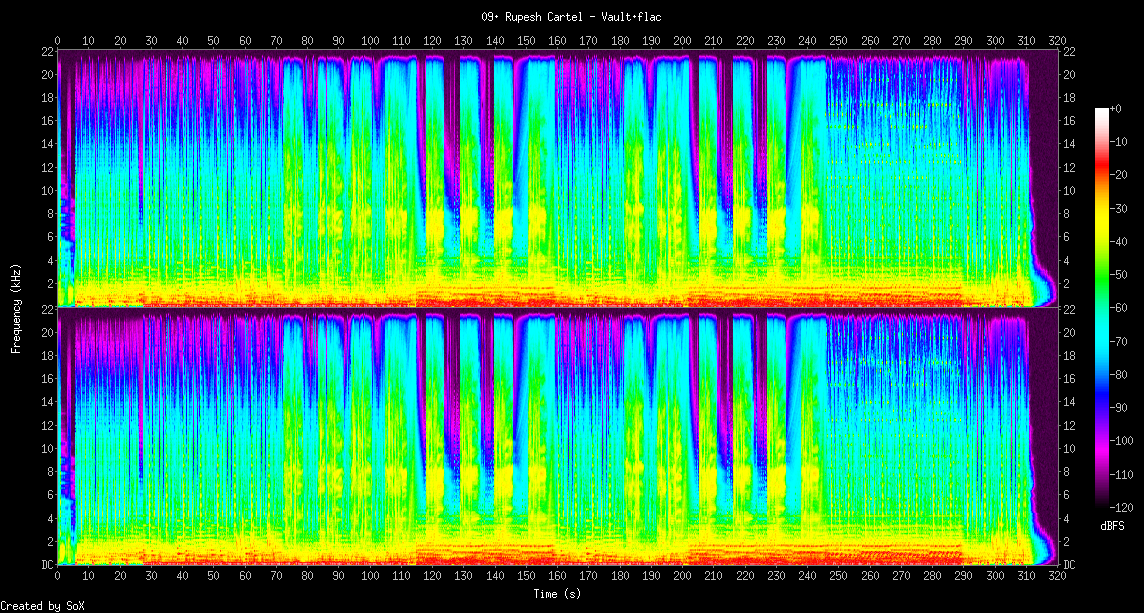Click the white top end of the color scale bar

coord(1102,112)
